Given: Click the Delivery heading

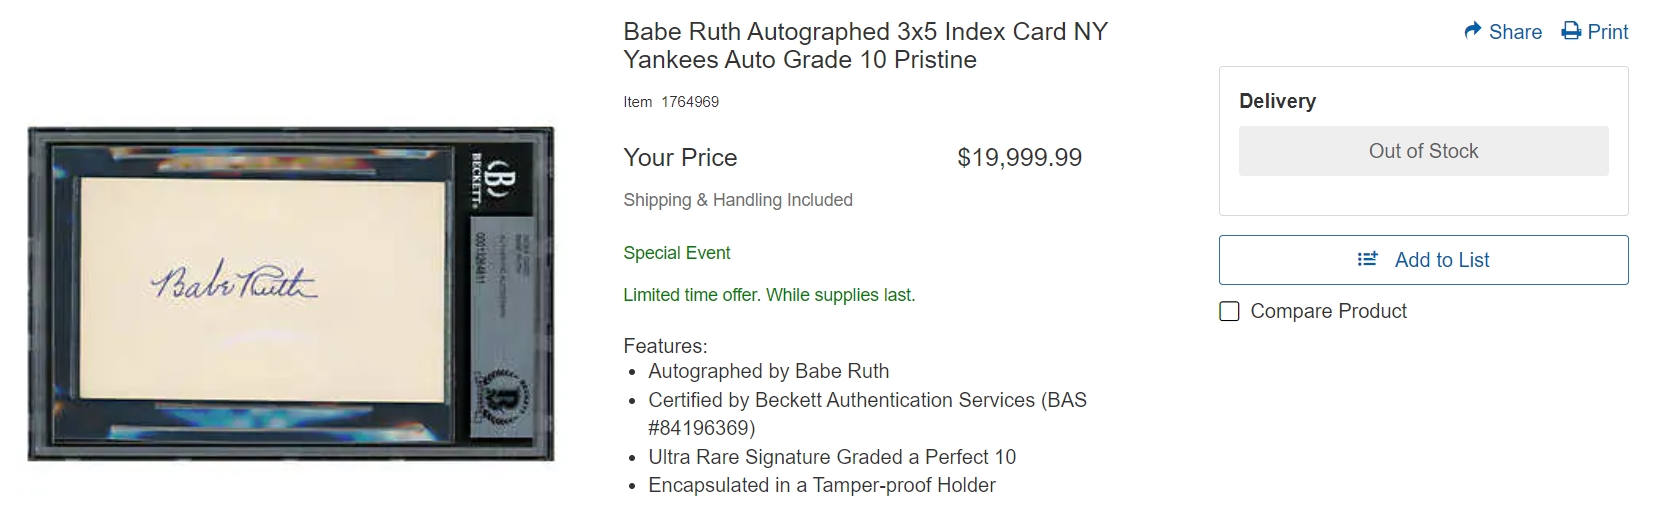Looking at the screenshot, I should click(1277, 101).
